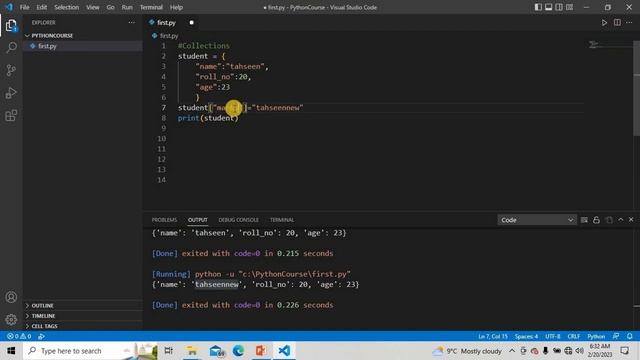The height and width of the screenshot is (360, 640).
Task: Click Python language mode in status bar
Action: (596, 336)
